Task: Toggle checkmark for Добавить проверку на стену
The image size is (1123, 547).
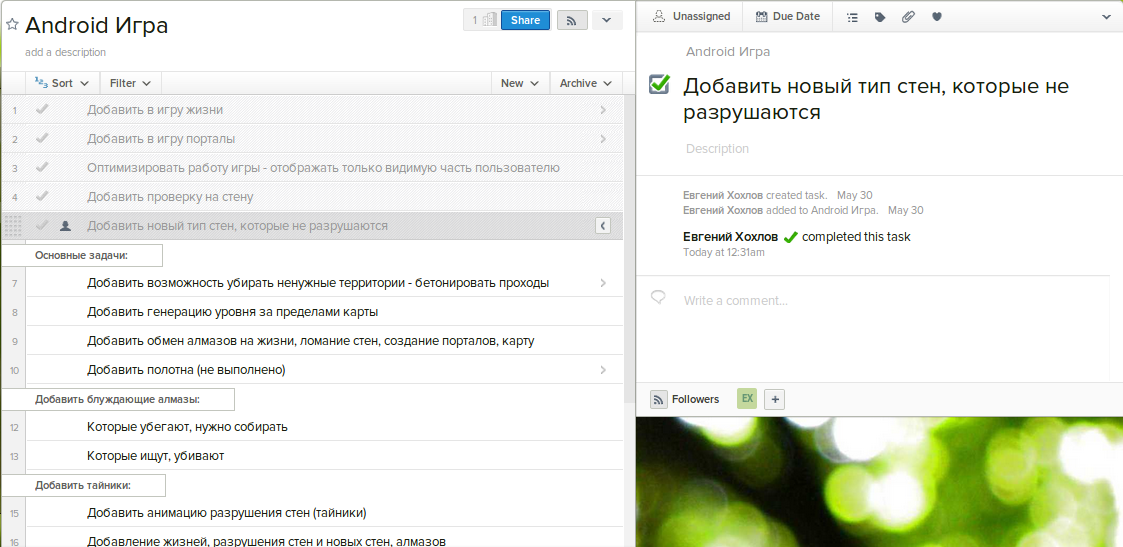Action: [x=42, y=195]
